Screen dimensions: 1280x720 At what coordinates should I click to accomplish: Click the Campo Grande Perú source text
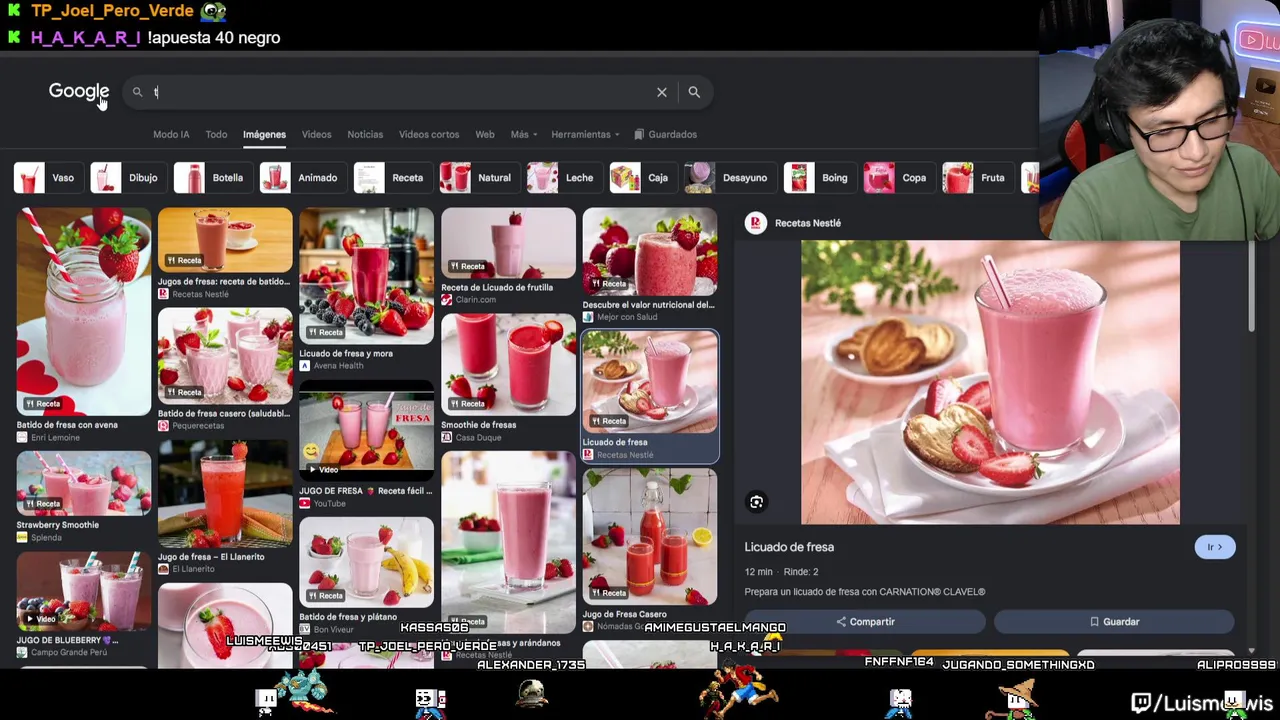(x=70, y=653)
